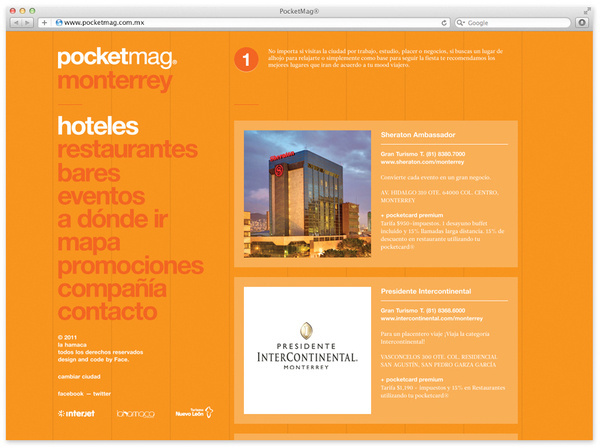This screenshot has width=600, height=448.
Task: Click the orange number 1 circle badge
Action: [246, 59]
